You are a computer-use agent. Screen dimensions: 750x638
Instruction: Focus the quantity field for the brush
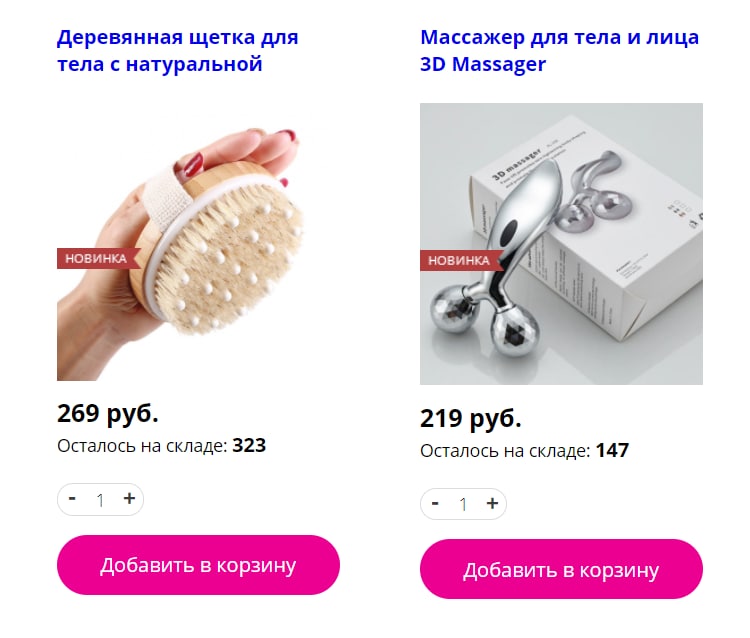(100, 500)
